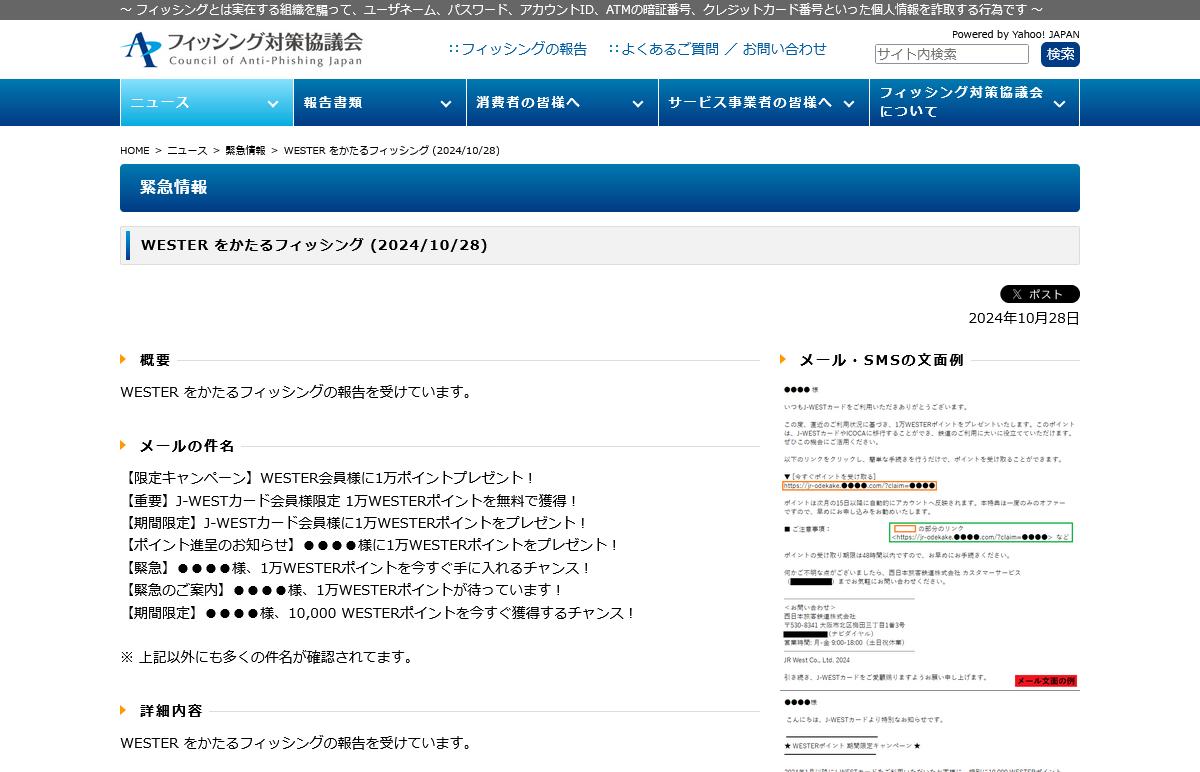Select subject line starting 【限定キャンペーン】
This screenshot has height=772, width=1200.
click(x=328, y=478)
